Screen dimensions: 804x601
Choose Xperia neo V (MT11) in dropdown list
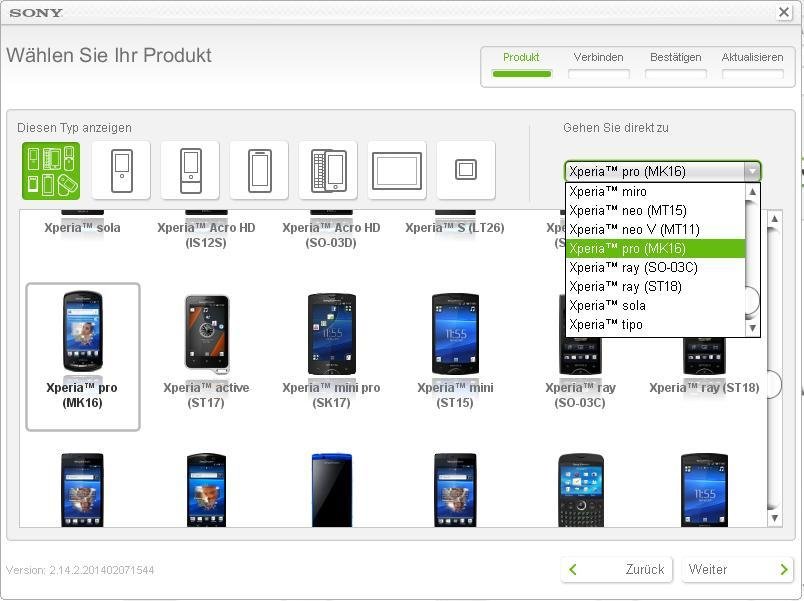pyautogui.click(x=655, y=229)
